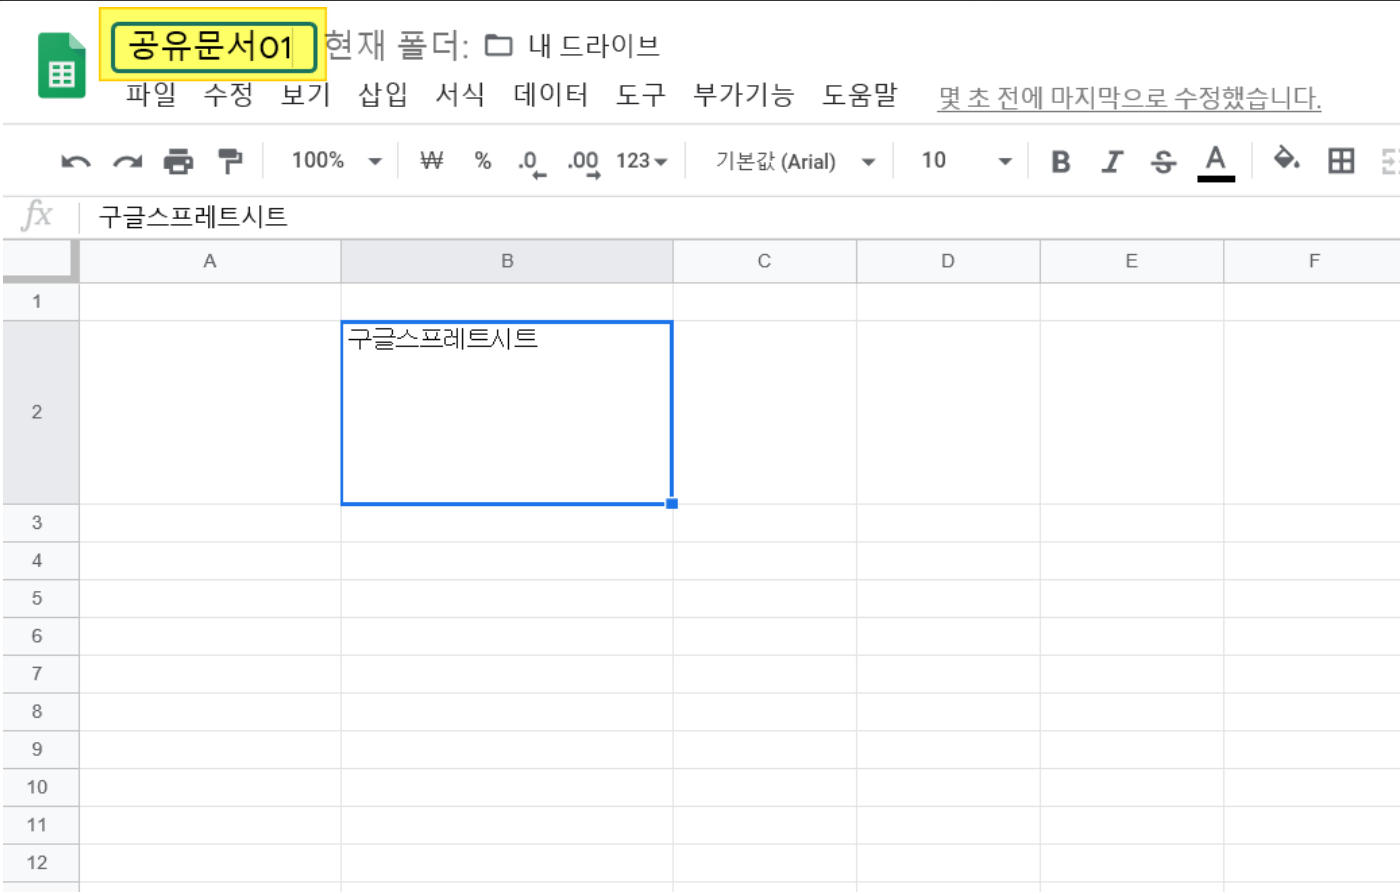Viewport: 1400px width, 894px height.
Task: Select column F header
Action: 1313,261
